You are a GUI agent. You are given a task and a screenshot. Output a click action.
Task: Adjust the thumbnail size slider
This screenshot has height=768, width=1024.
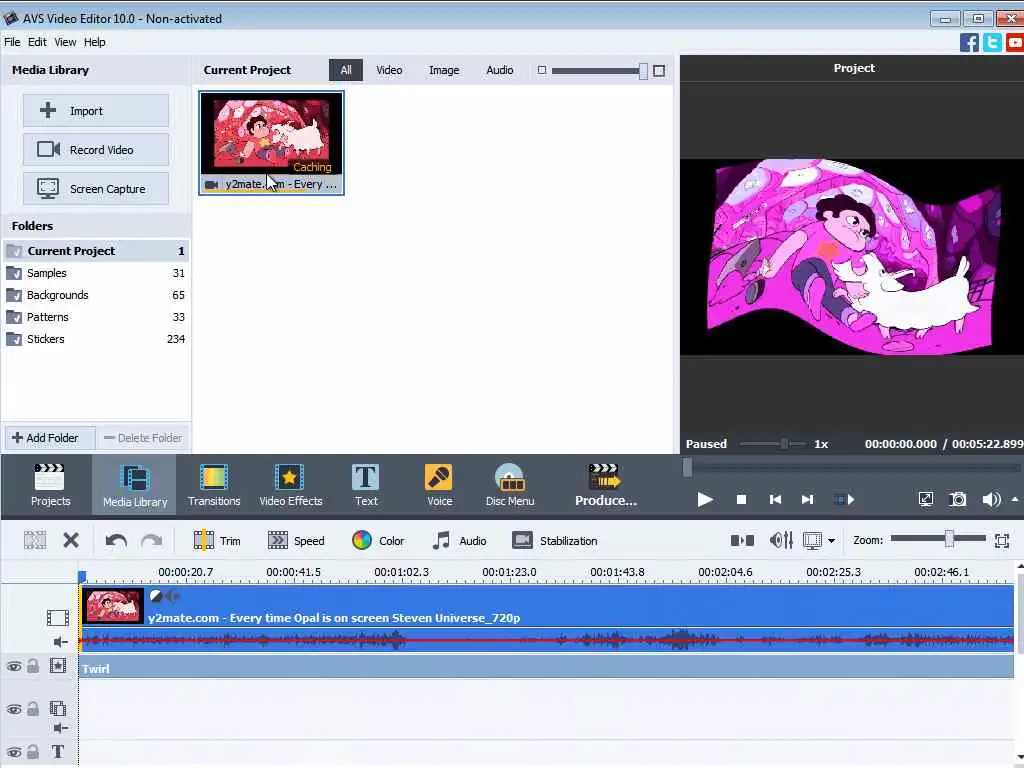pos(643,71)
